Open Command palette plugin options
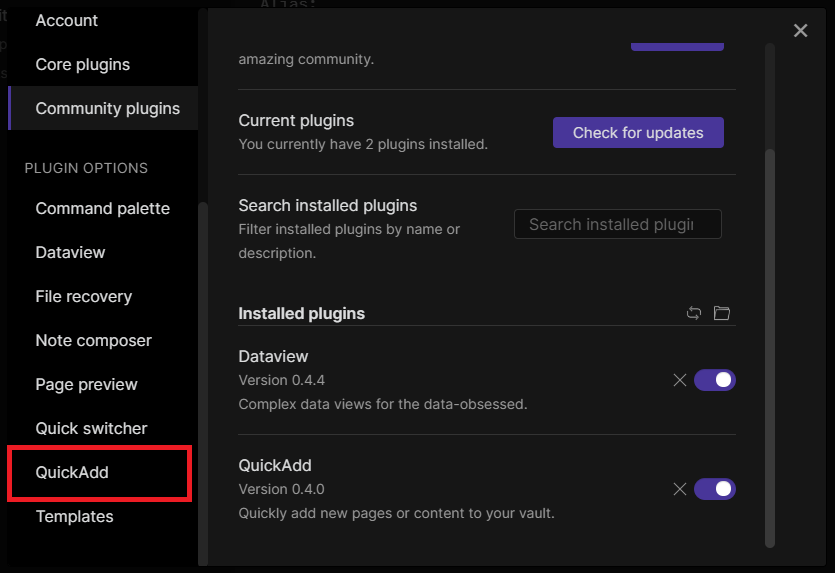Screen dimensions: 835x573 (103, 208)
